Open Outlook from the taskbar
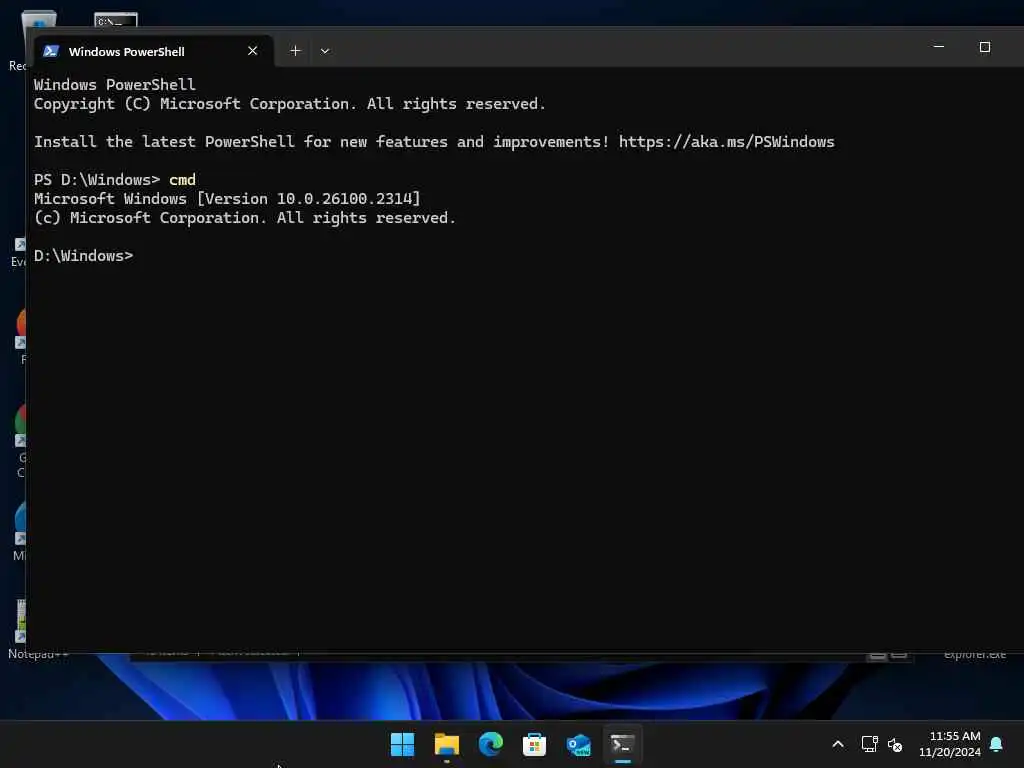The width and height of the screenshot is (1024, 768). pos(579,744)
